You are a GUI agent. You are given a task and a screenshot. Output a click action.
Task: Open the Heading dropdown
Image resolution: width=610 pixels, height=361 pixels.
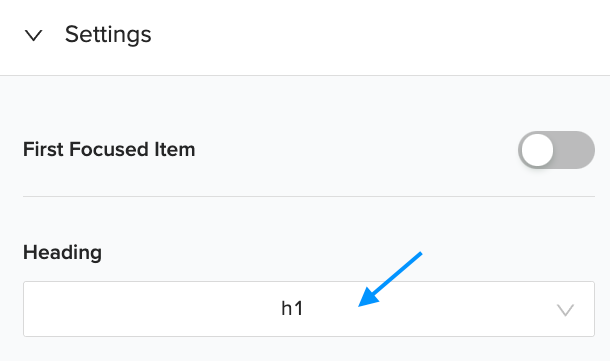click(309, 309)
